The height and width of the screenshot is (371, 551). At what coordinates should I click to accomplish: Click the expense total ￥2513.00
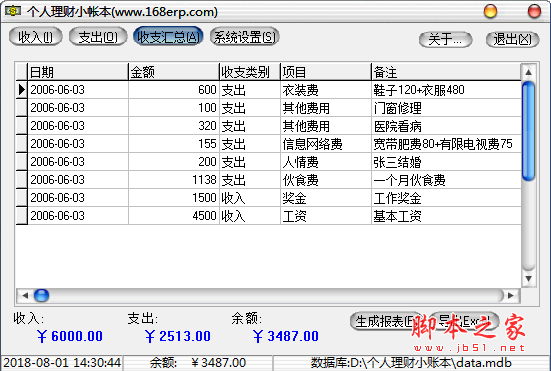177,336
